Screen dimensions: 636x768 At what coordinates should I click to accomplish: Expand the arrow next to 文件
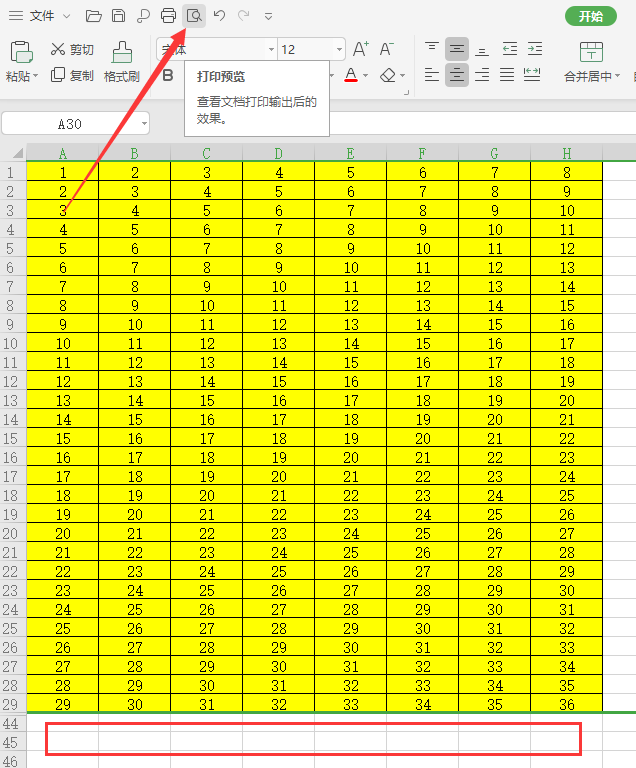point(67,16)
